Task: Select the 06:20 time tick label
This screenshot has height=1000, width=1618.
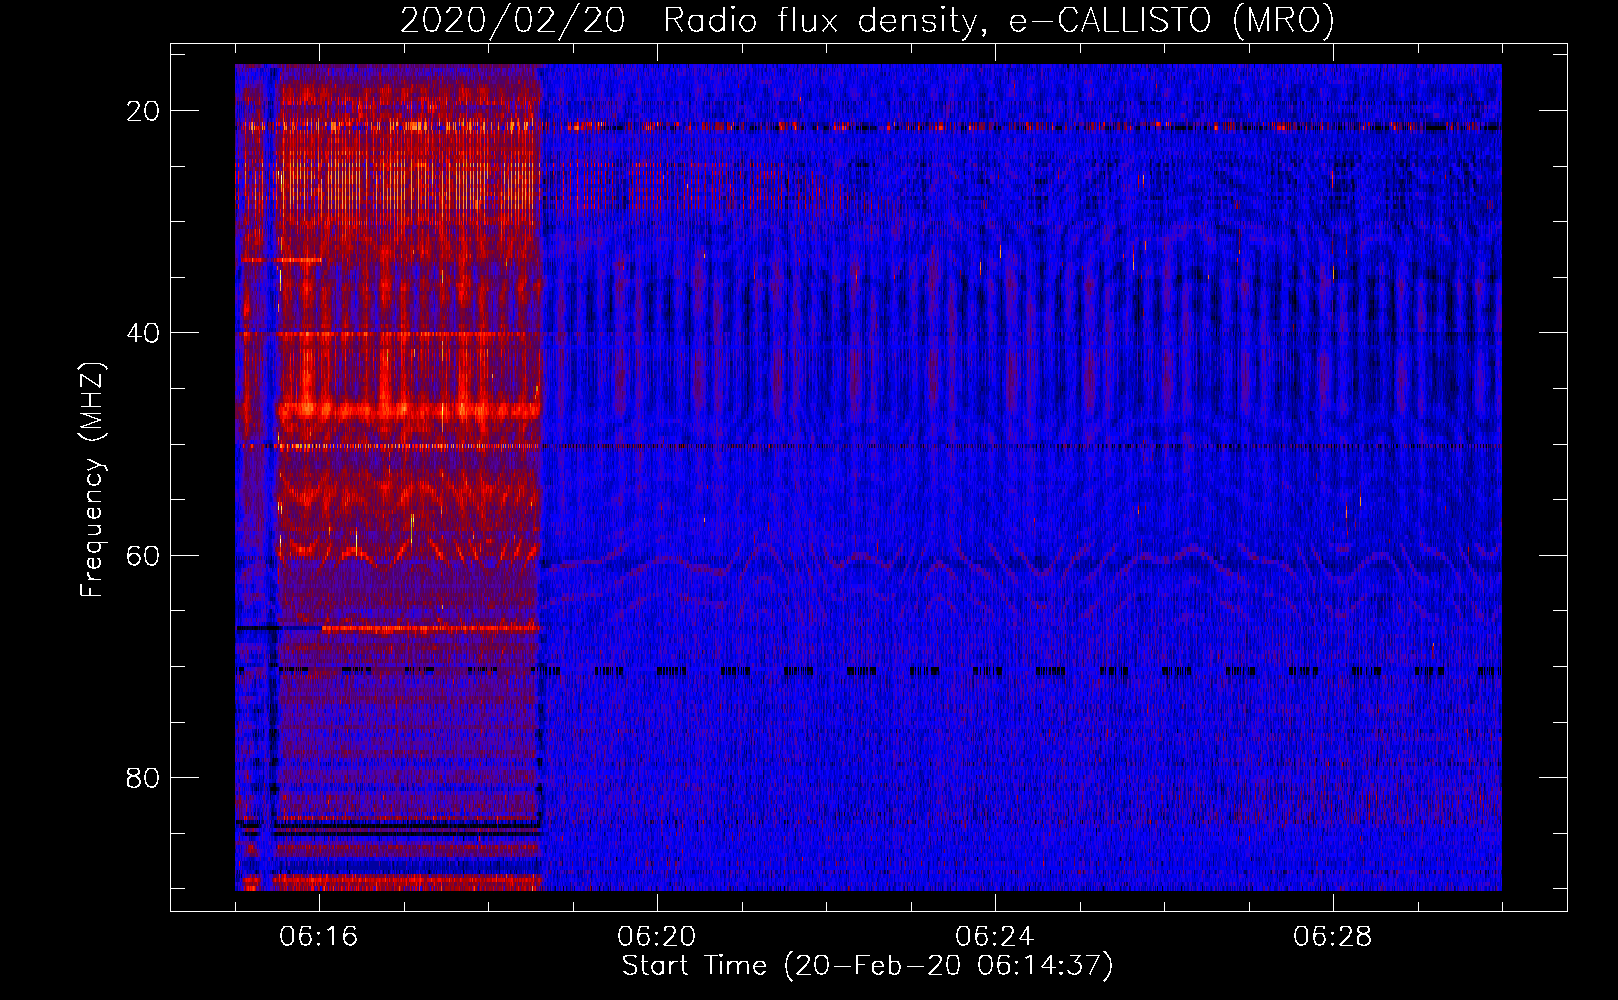Action: coord(657,936)
